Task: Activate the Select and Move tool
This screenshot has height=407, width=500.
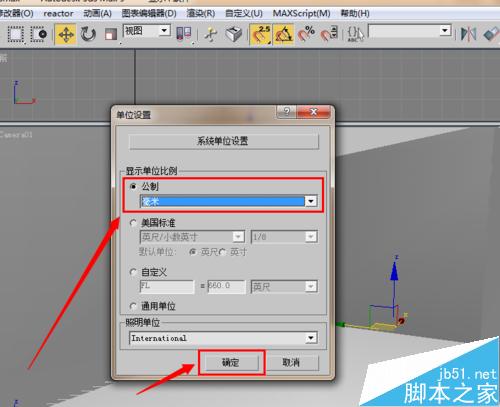Action: 66,34
